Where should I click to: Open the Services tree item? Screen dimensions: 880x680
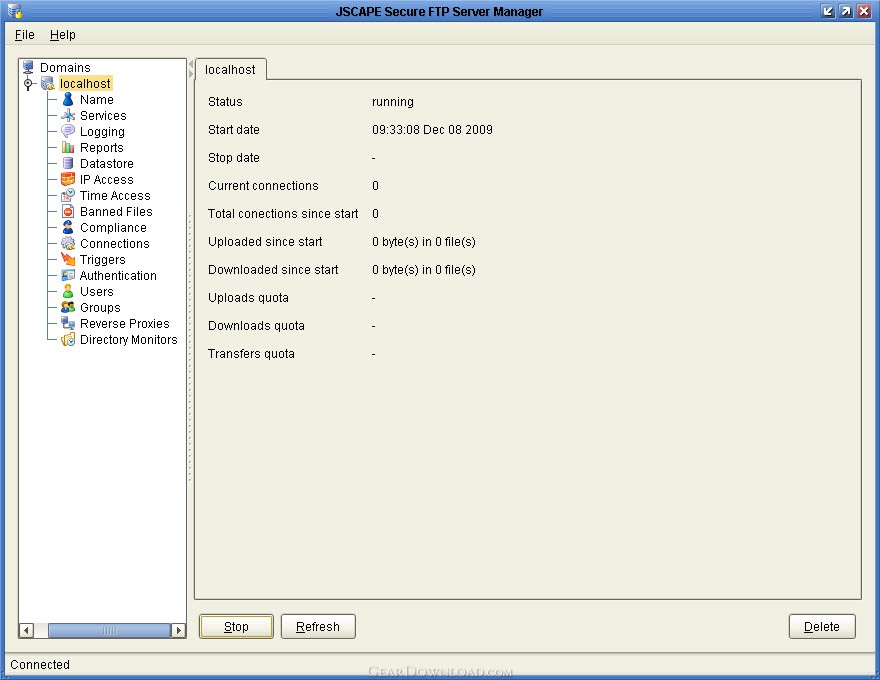point(103,116)
